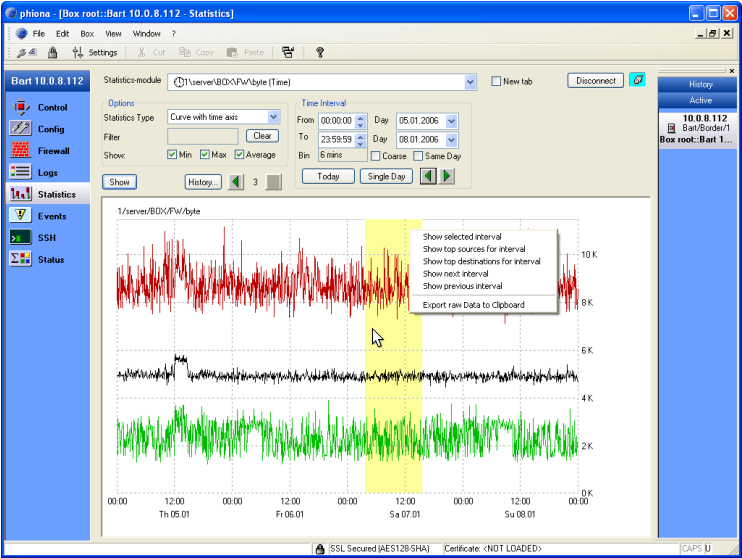
Task: Click the grey square next to 3
Action: click(274, 182)
